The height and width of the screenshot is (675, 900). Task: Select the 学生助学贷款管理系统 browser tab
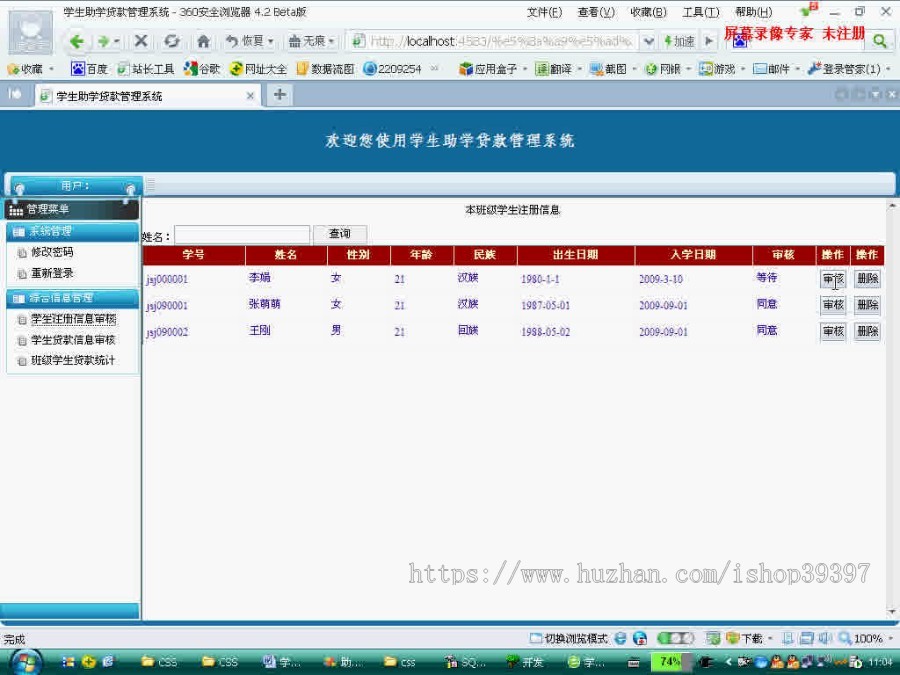pyautogui.click(x=147, y=96)
